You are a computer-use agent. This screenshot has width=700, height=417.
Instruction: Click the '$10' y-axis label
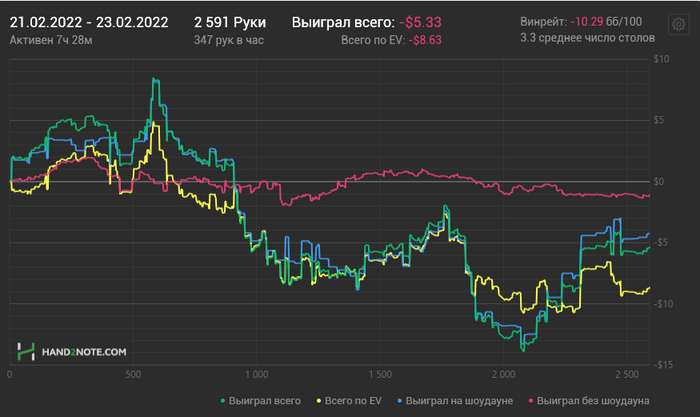661,59
